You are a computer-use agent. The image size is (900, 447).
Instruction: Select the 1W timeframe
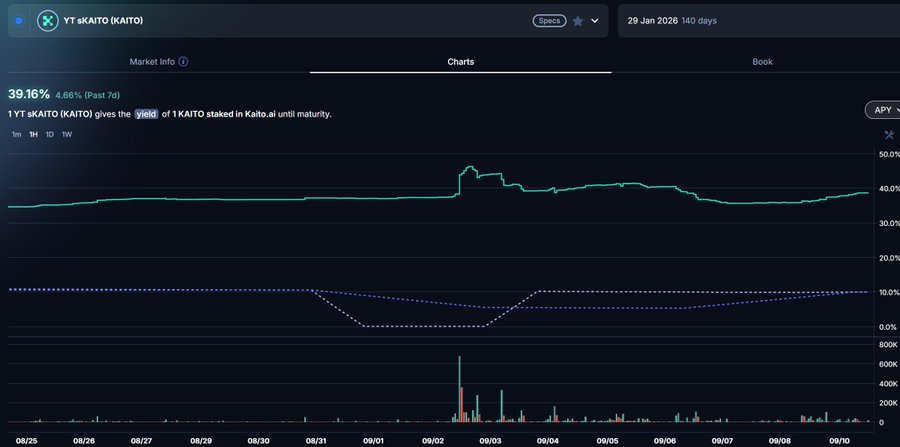67,134
